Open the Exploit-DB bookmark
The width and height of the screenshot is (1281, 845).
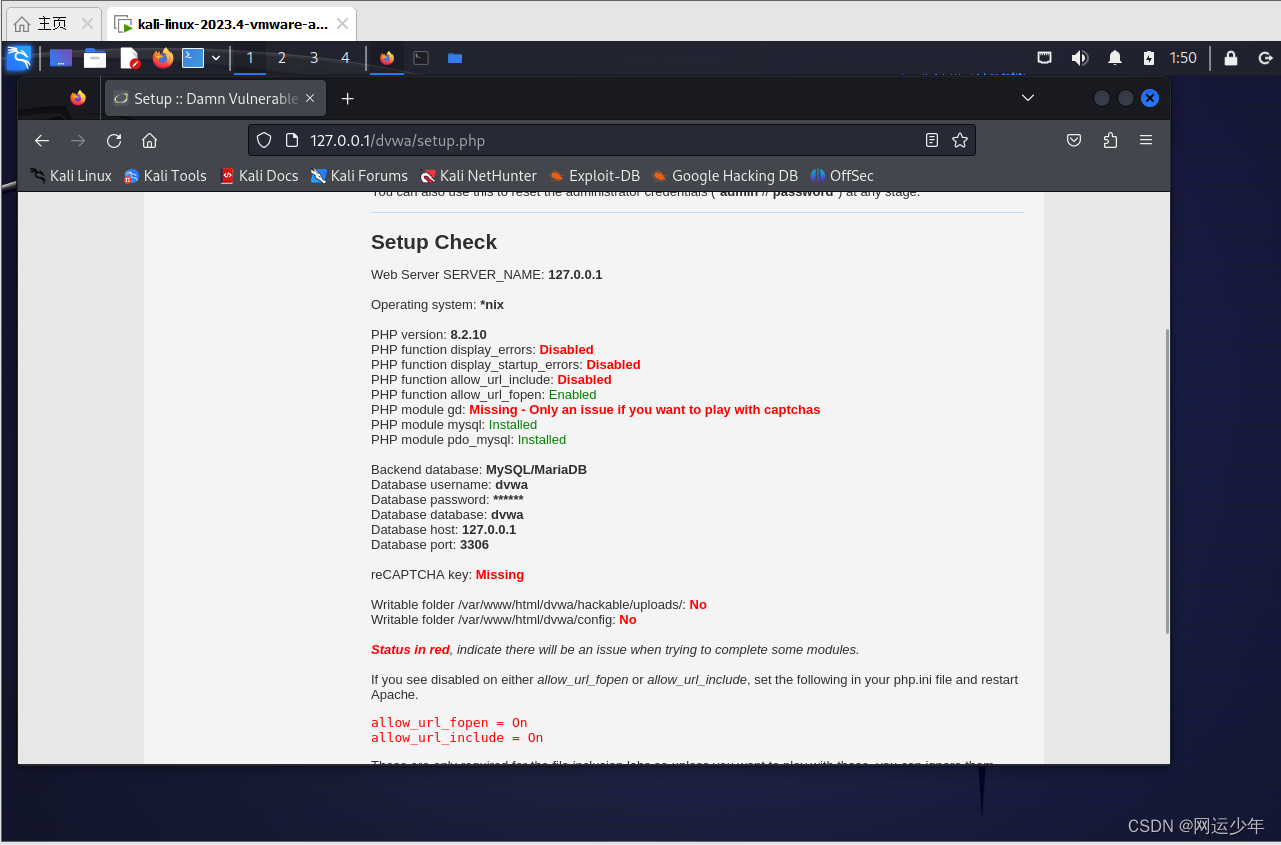594,176
